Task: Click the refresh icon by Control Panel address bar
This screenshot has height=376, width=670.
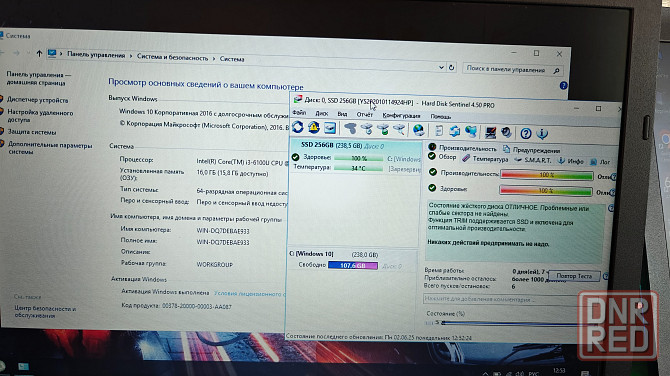Action: tap(451, 68)
